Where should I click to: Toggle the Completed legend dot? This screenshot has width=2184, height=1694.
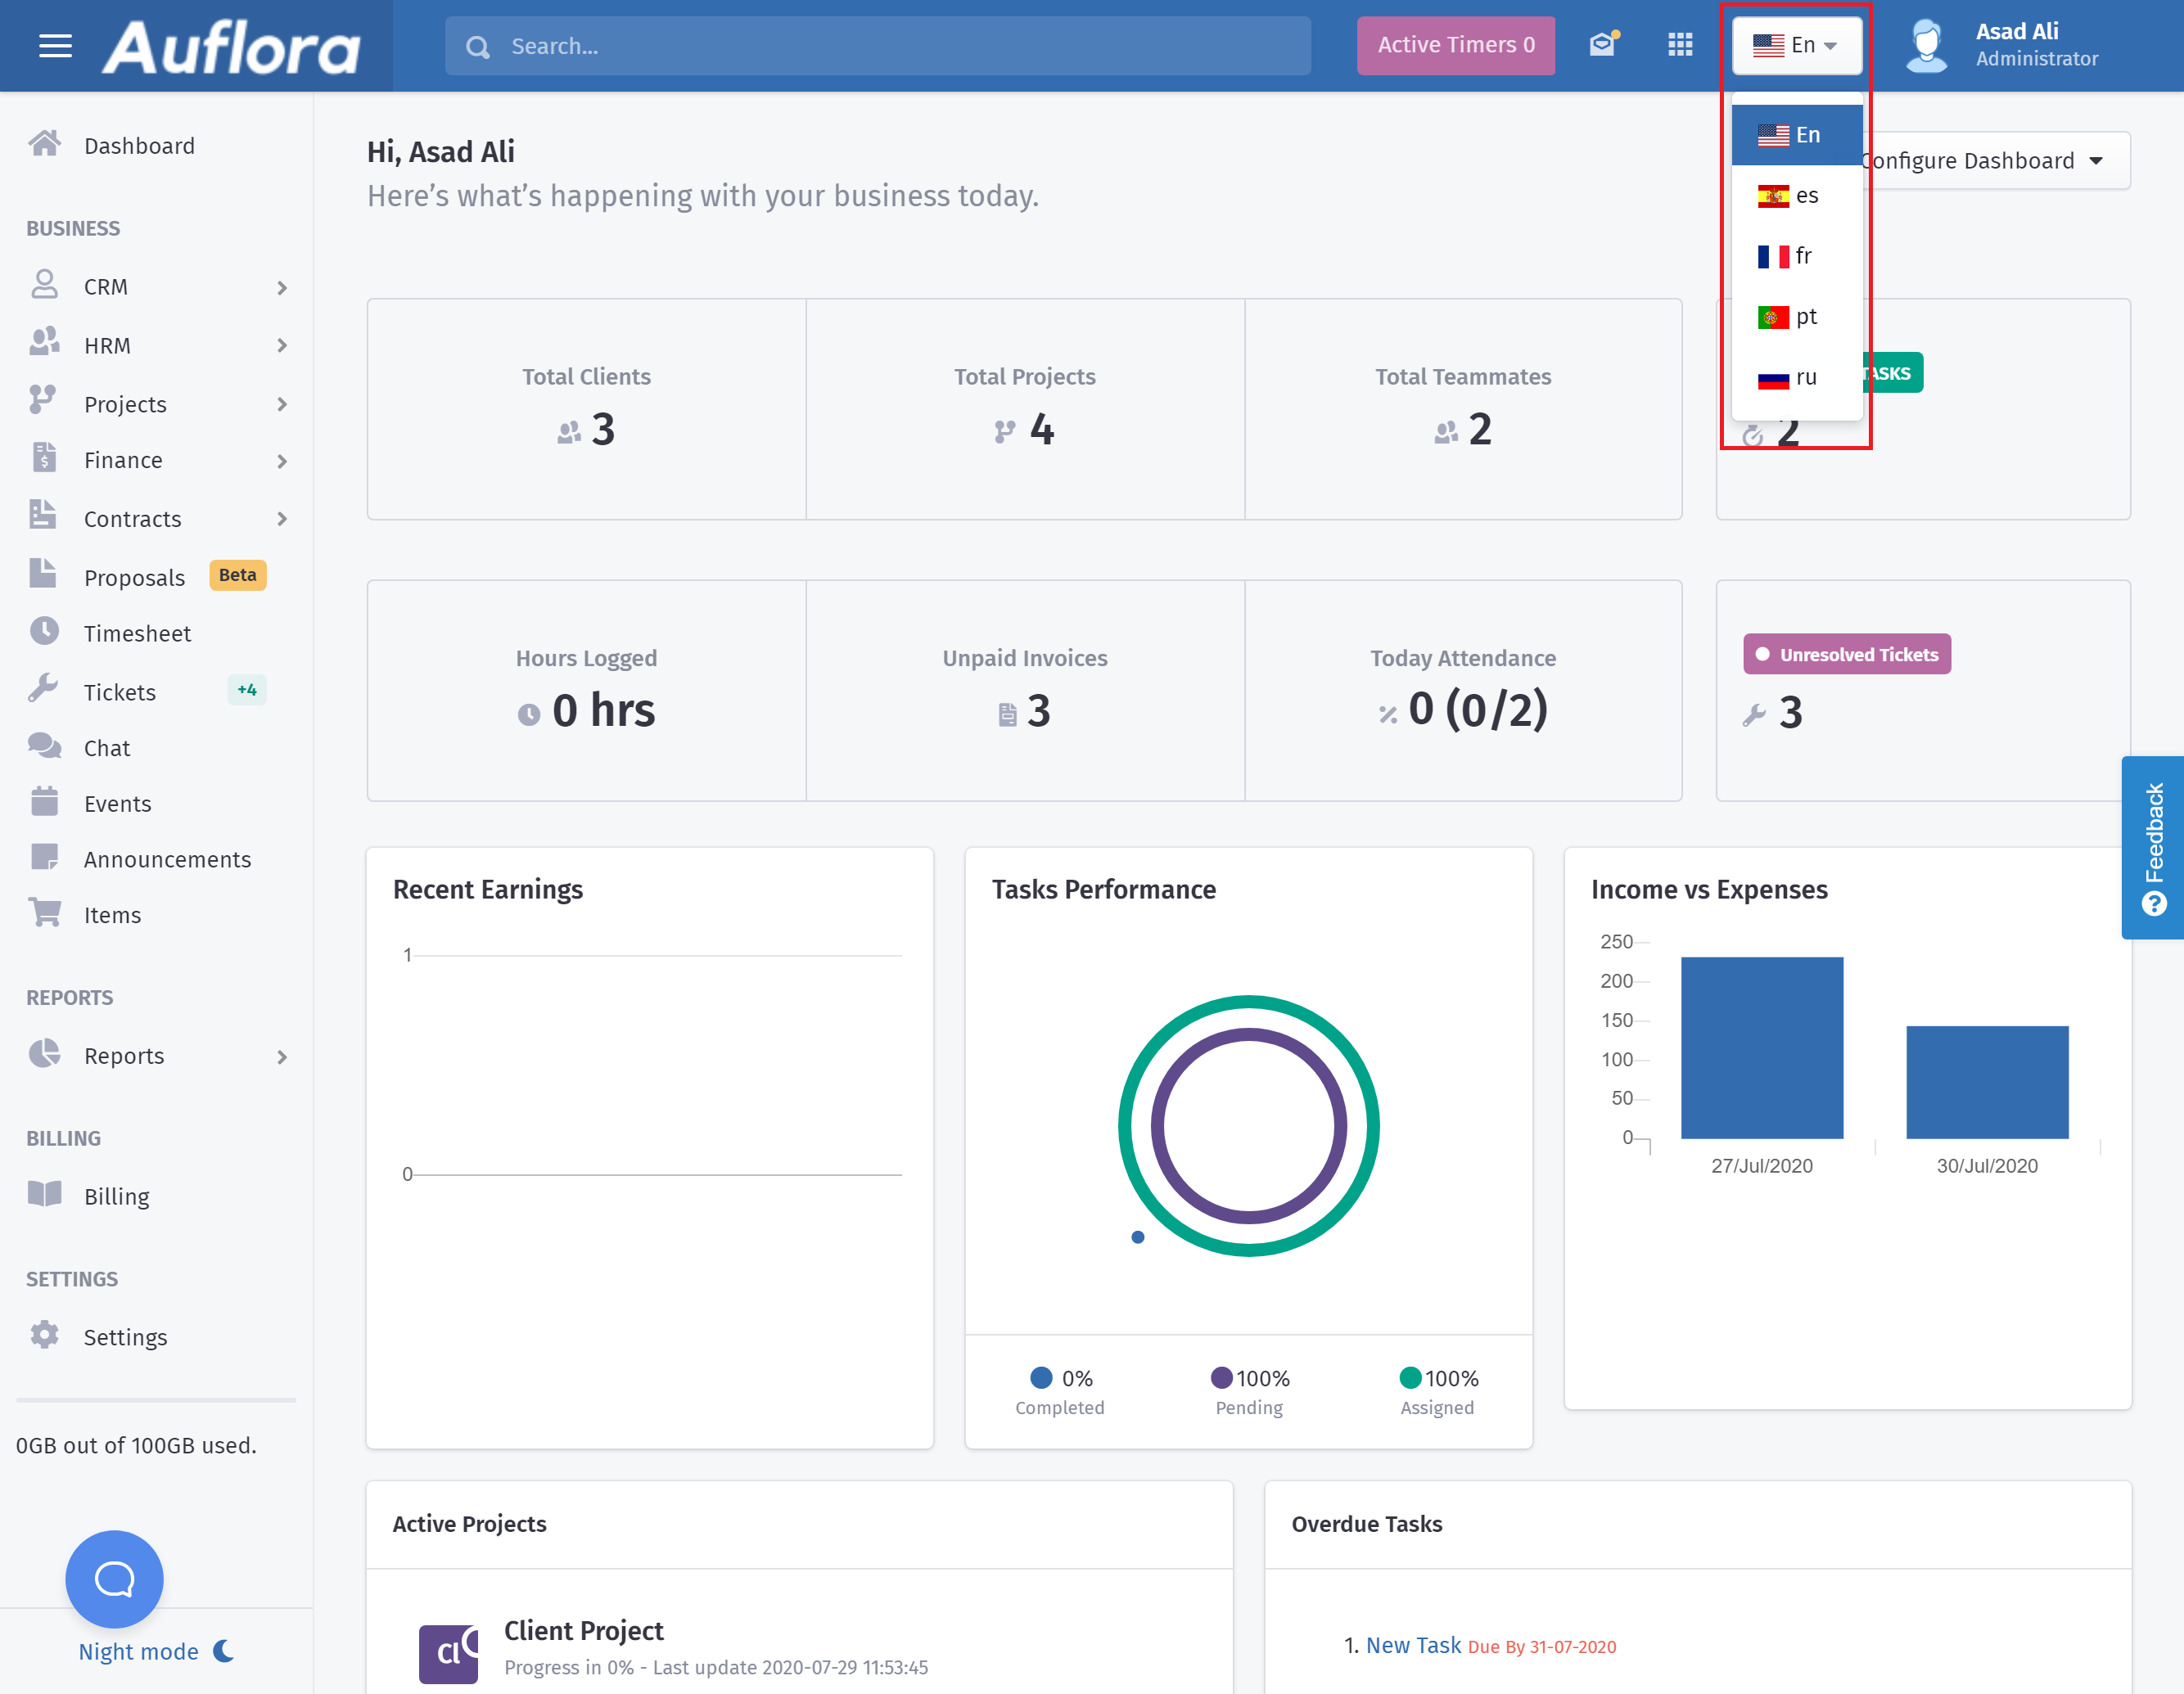tap(1041, 1378)
